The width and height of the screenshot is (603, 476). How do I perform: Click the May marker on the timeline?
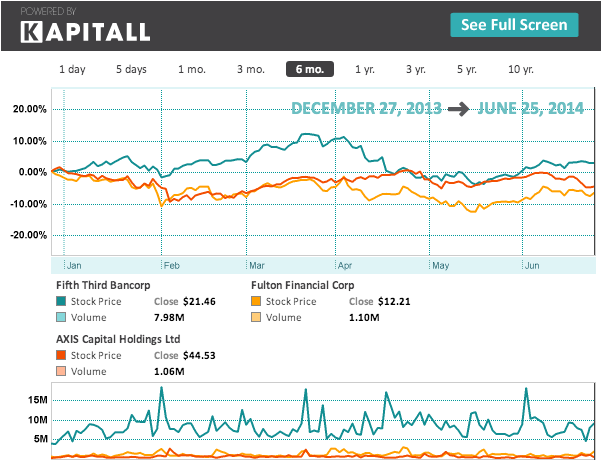440,265
